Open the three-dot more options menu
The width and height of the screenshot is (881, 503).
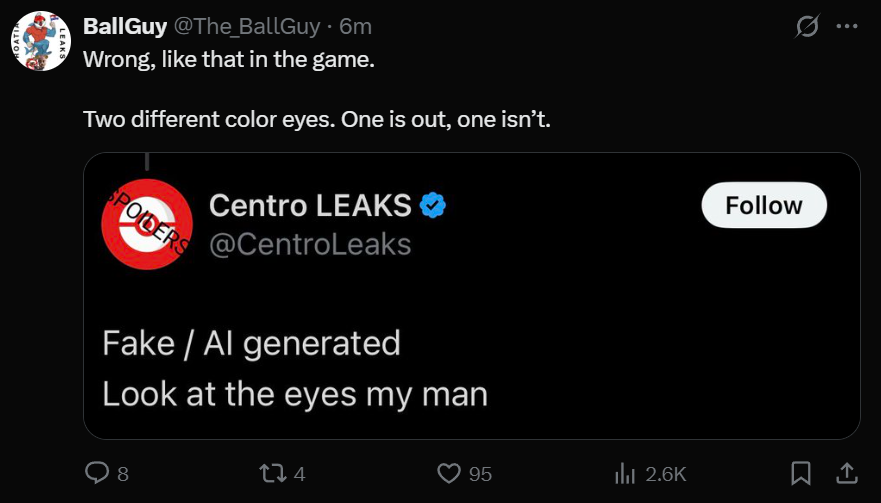(846, 27)
